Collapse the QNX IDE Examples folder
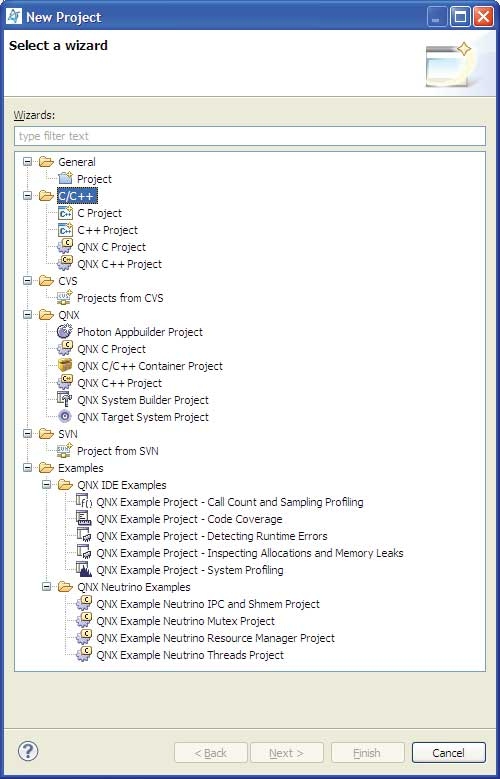The height and width of the screenshot is (779, 500). pos(47,484)
